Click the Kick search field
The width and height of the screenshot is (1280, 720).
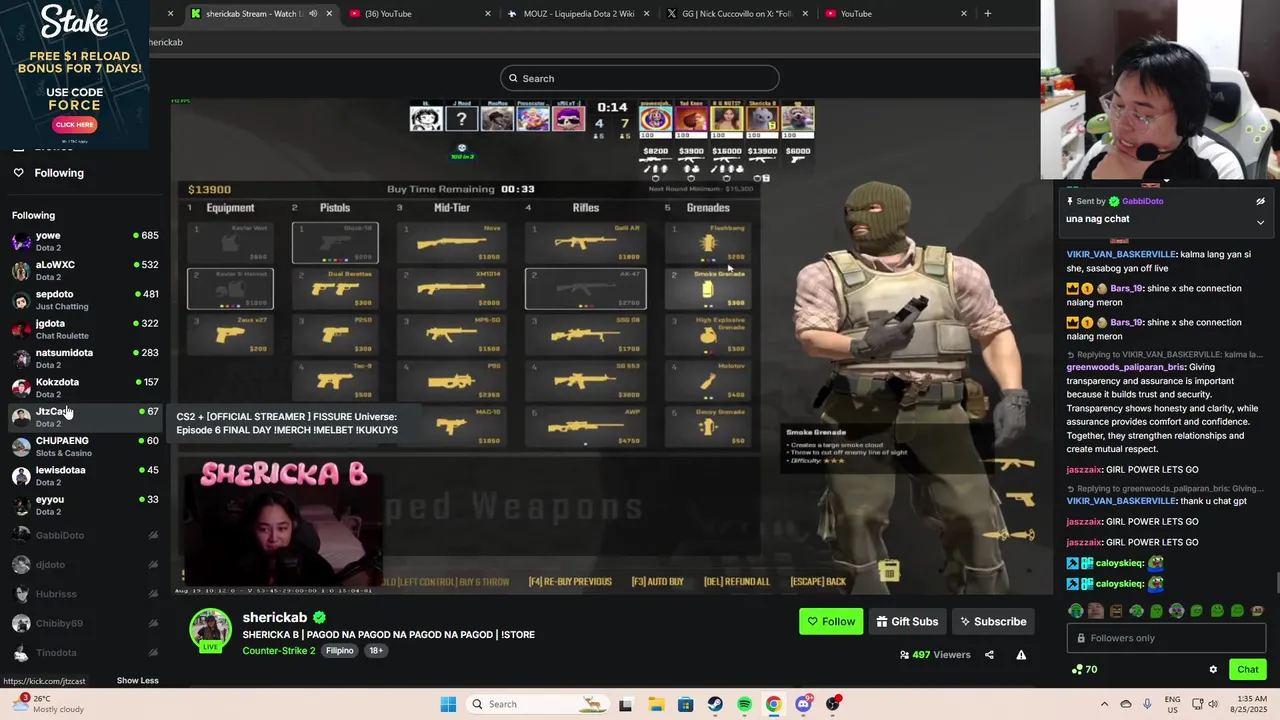(x=640, y=78)
